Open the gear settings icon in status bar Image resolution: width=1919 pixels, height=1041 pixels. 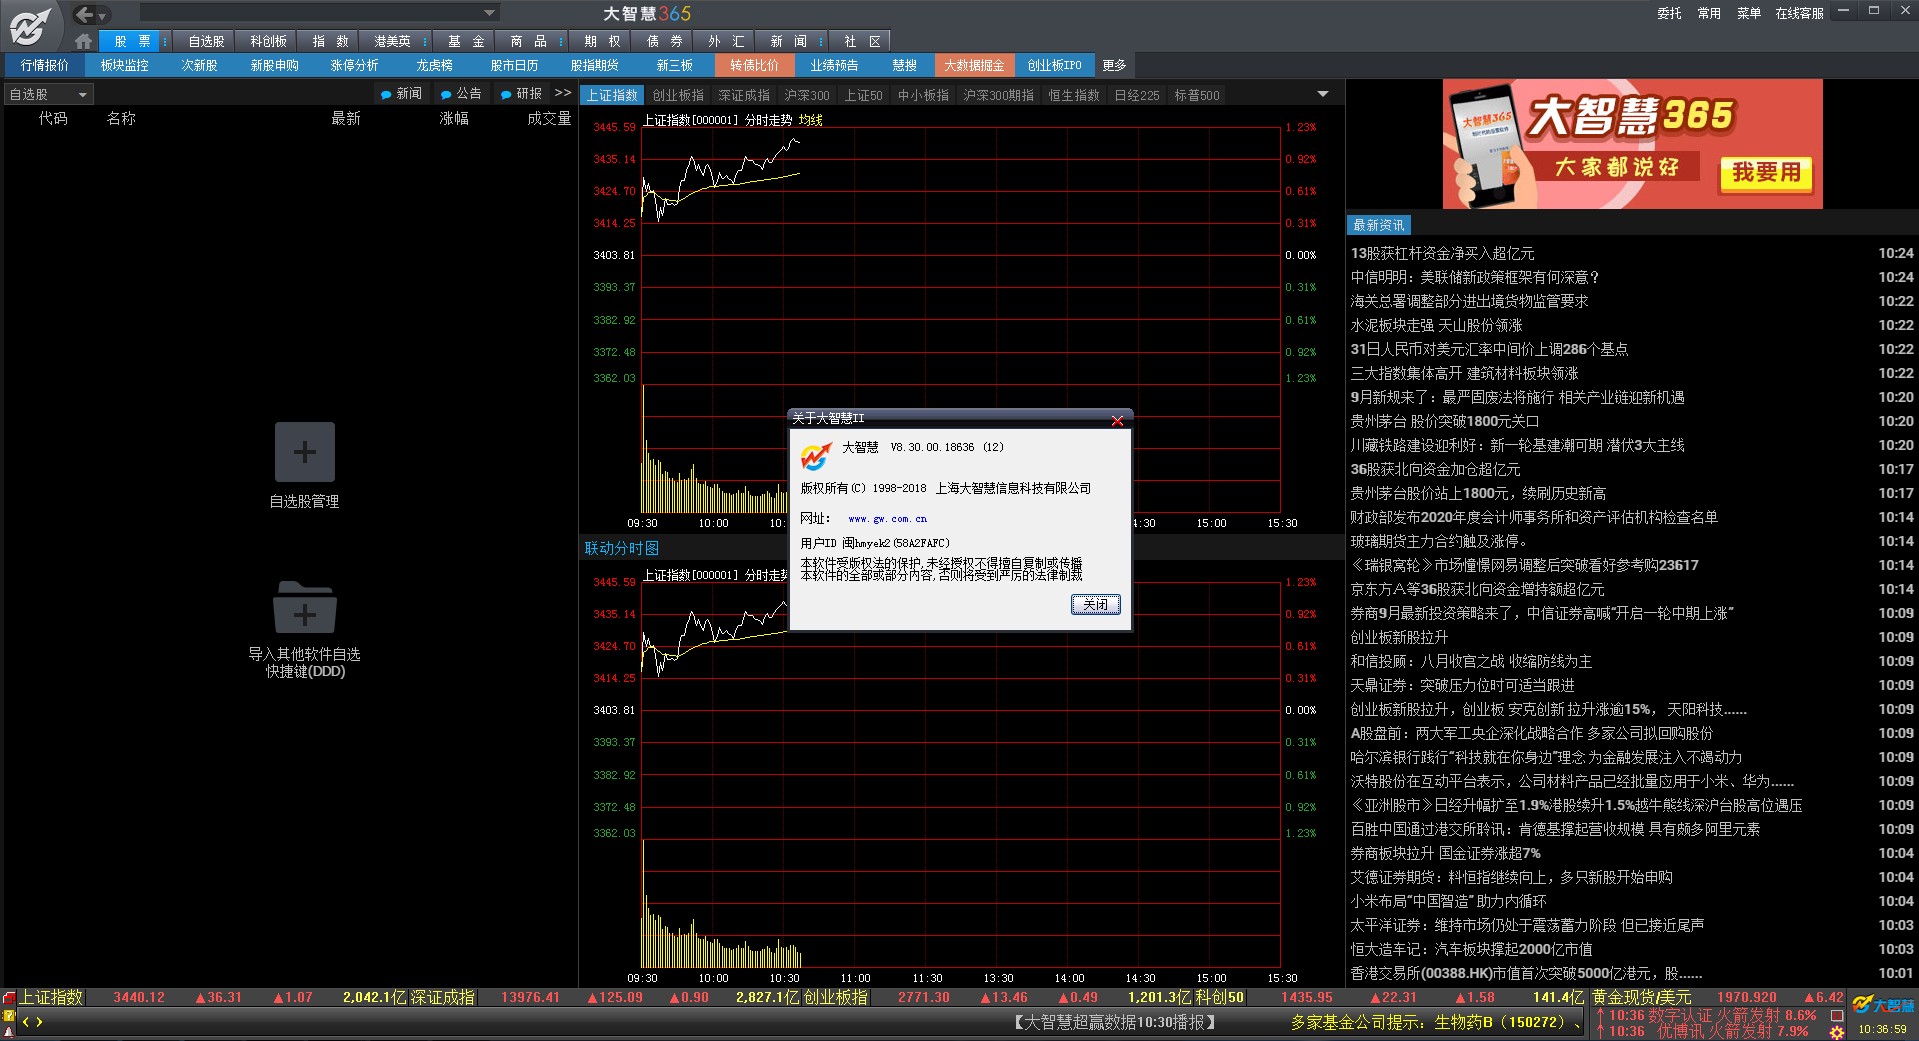point(1837,1032)
